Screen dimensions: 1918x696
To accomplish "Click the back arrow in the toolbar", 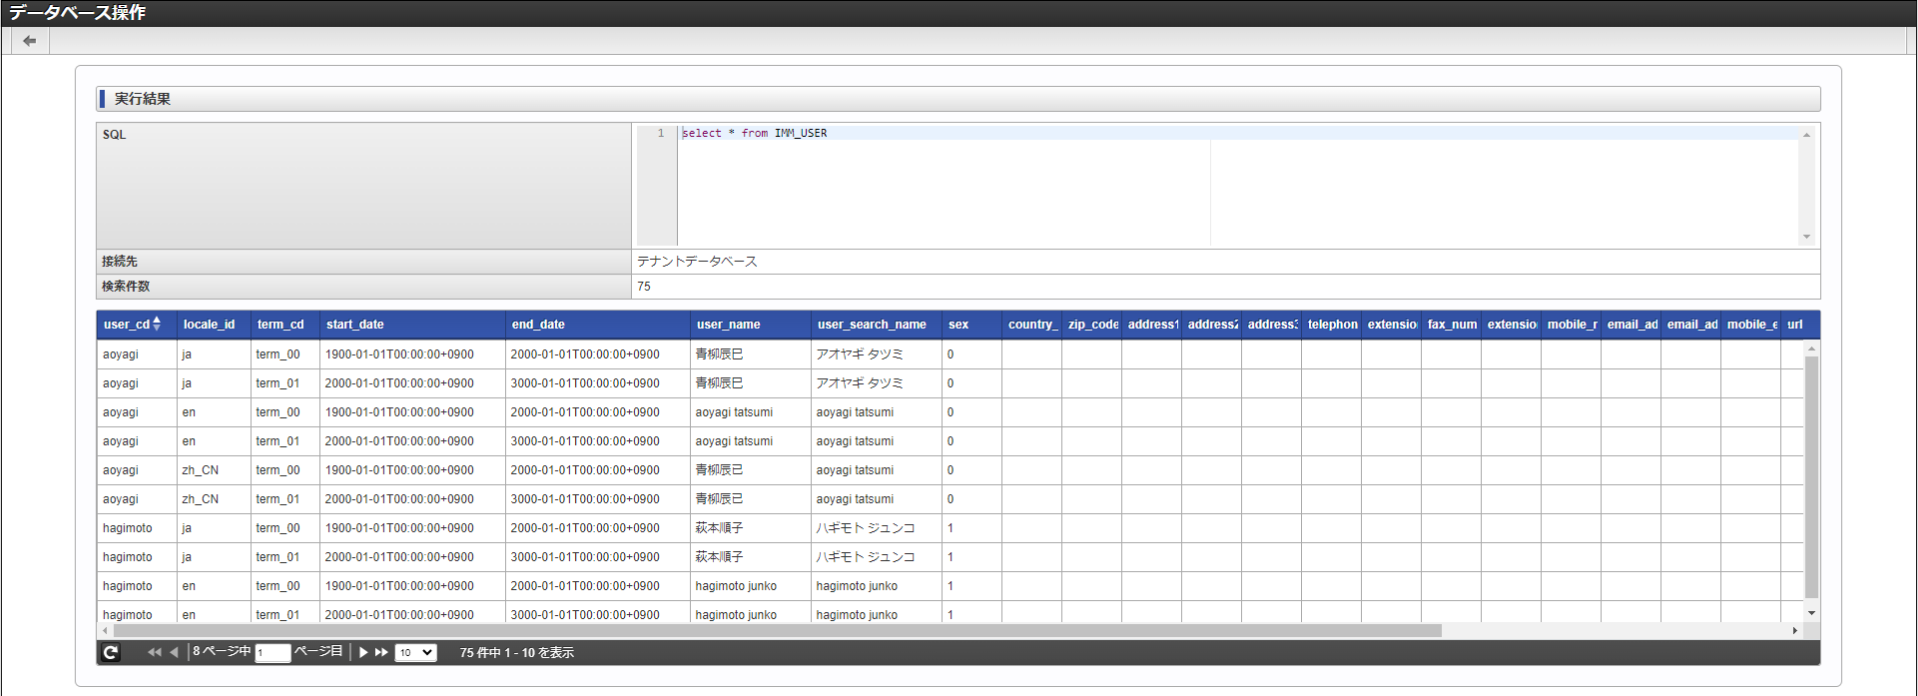I will pos(29,41).
